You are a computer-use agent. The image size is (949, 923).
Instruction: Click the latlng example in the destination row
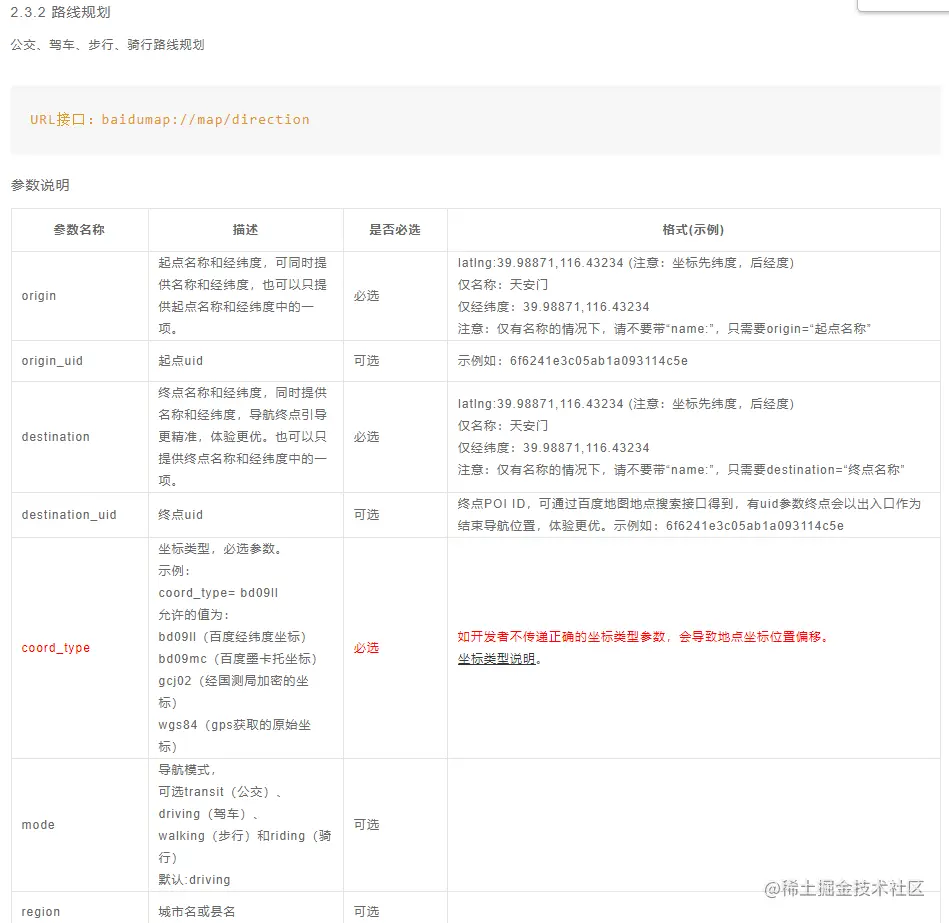click(626, 404)
